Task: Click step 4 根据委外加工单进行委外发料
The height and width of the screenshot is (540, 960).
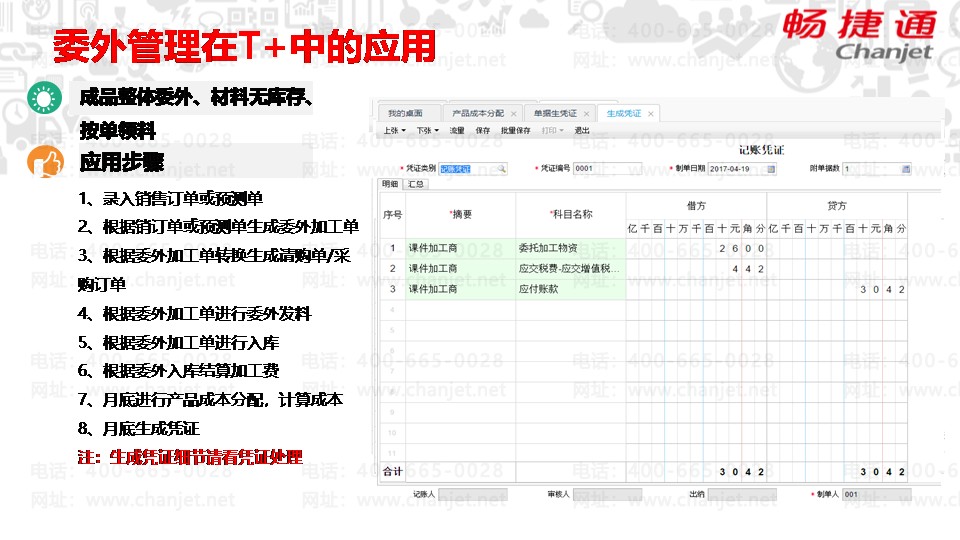Action: (x=195, y=314)
